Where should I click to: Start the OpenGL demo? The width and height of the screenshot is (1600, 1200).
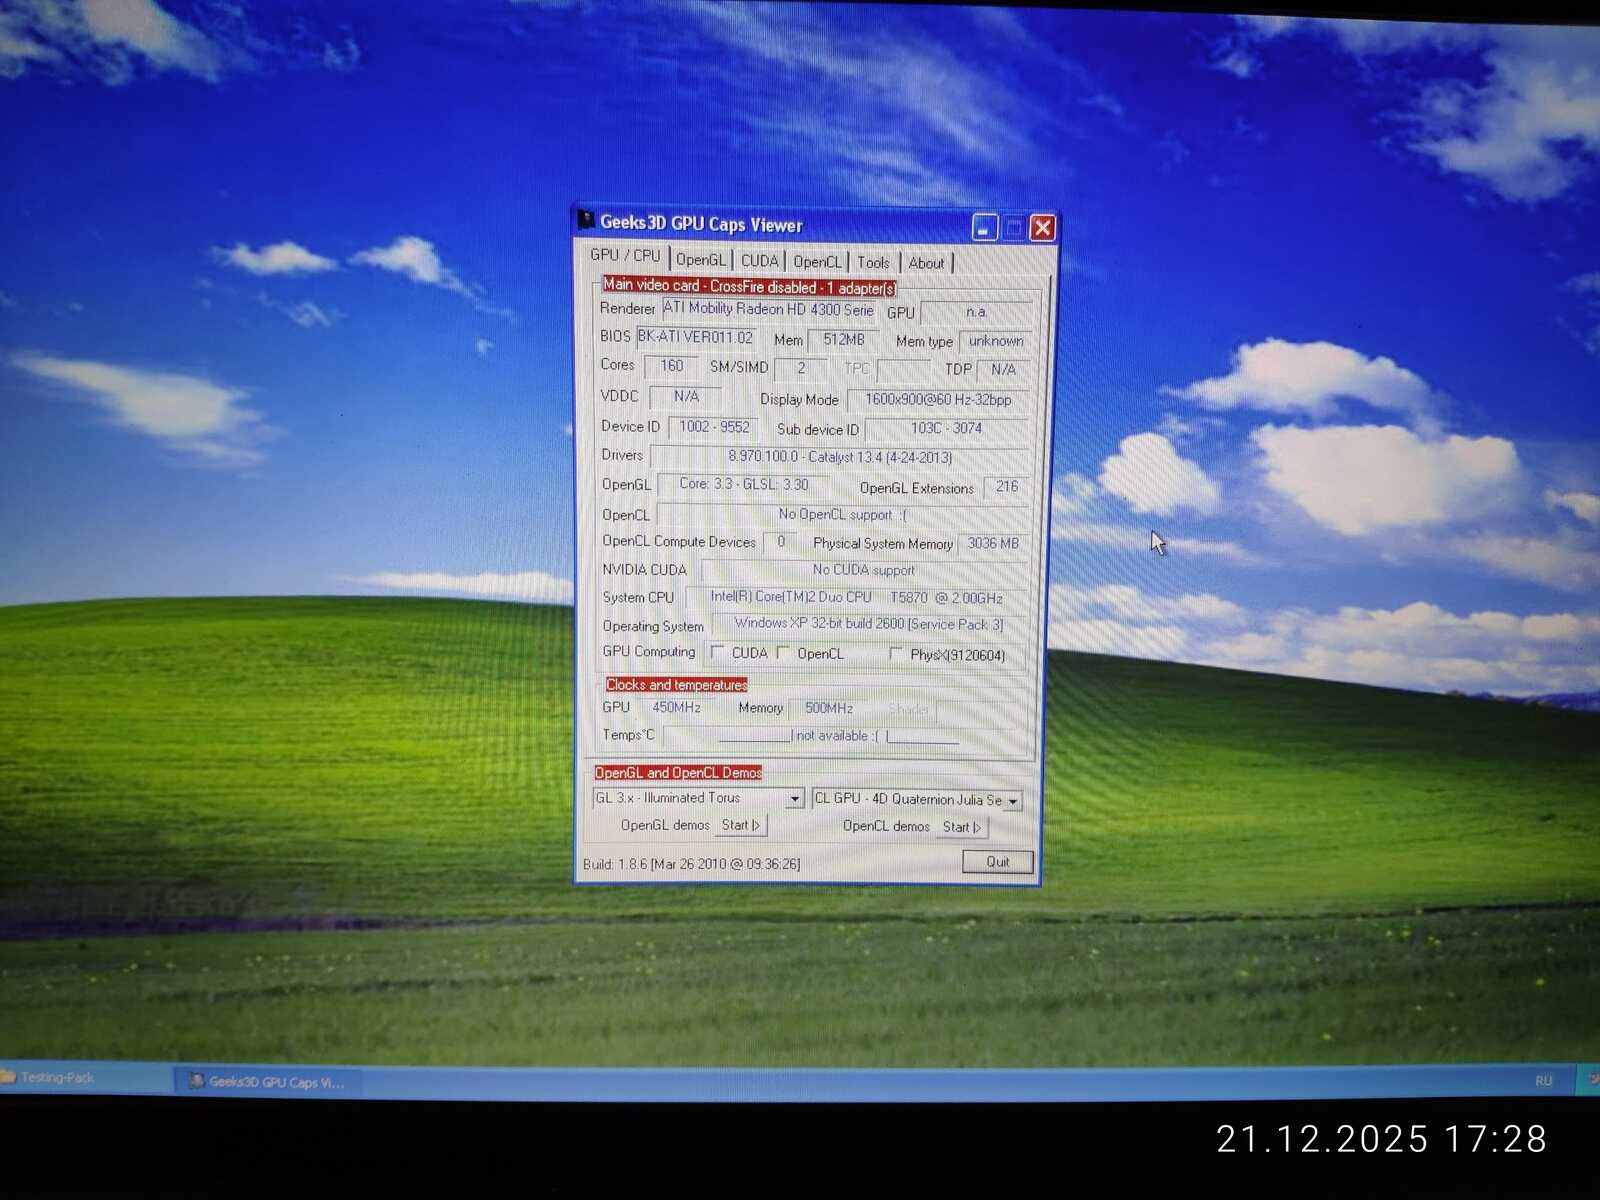[x=741, y=825]
